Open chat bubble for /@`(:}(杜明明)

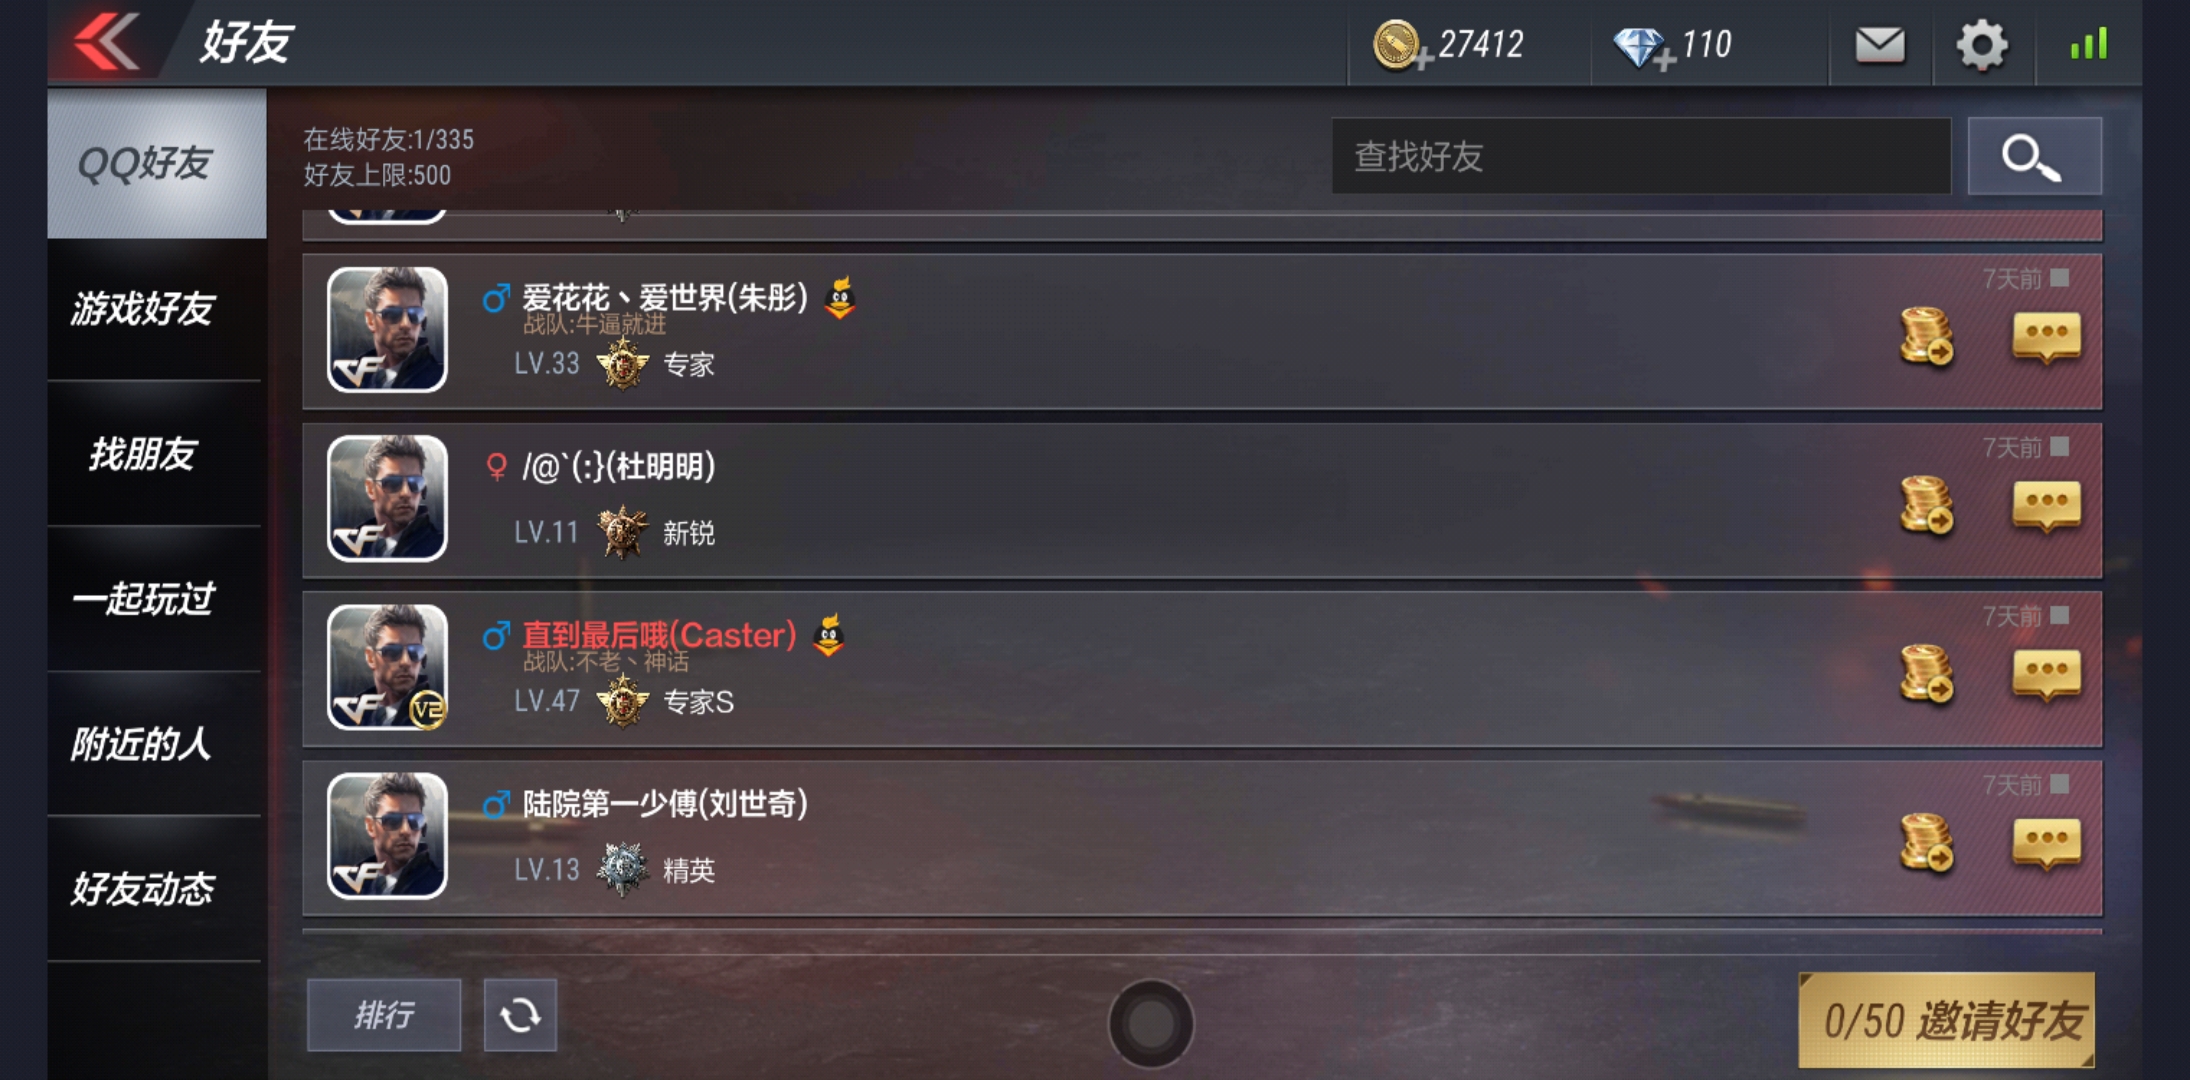tap(2046, 506)
